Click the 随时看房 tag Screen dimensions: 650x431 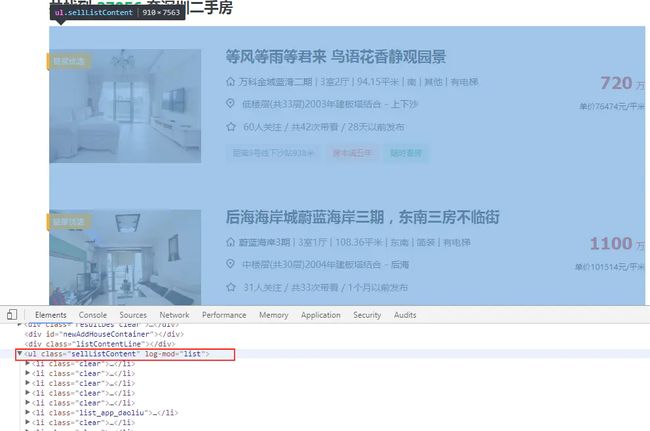pos(406,153)
